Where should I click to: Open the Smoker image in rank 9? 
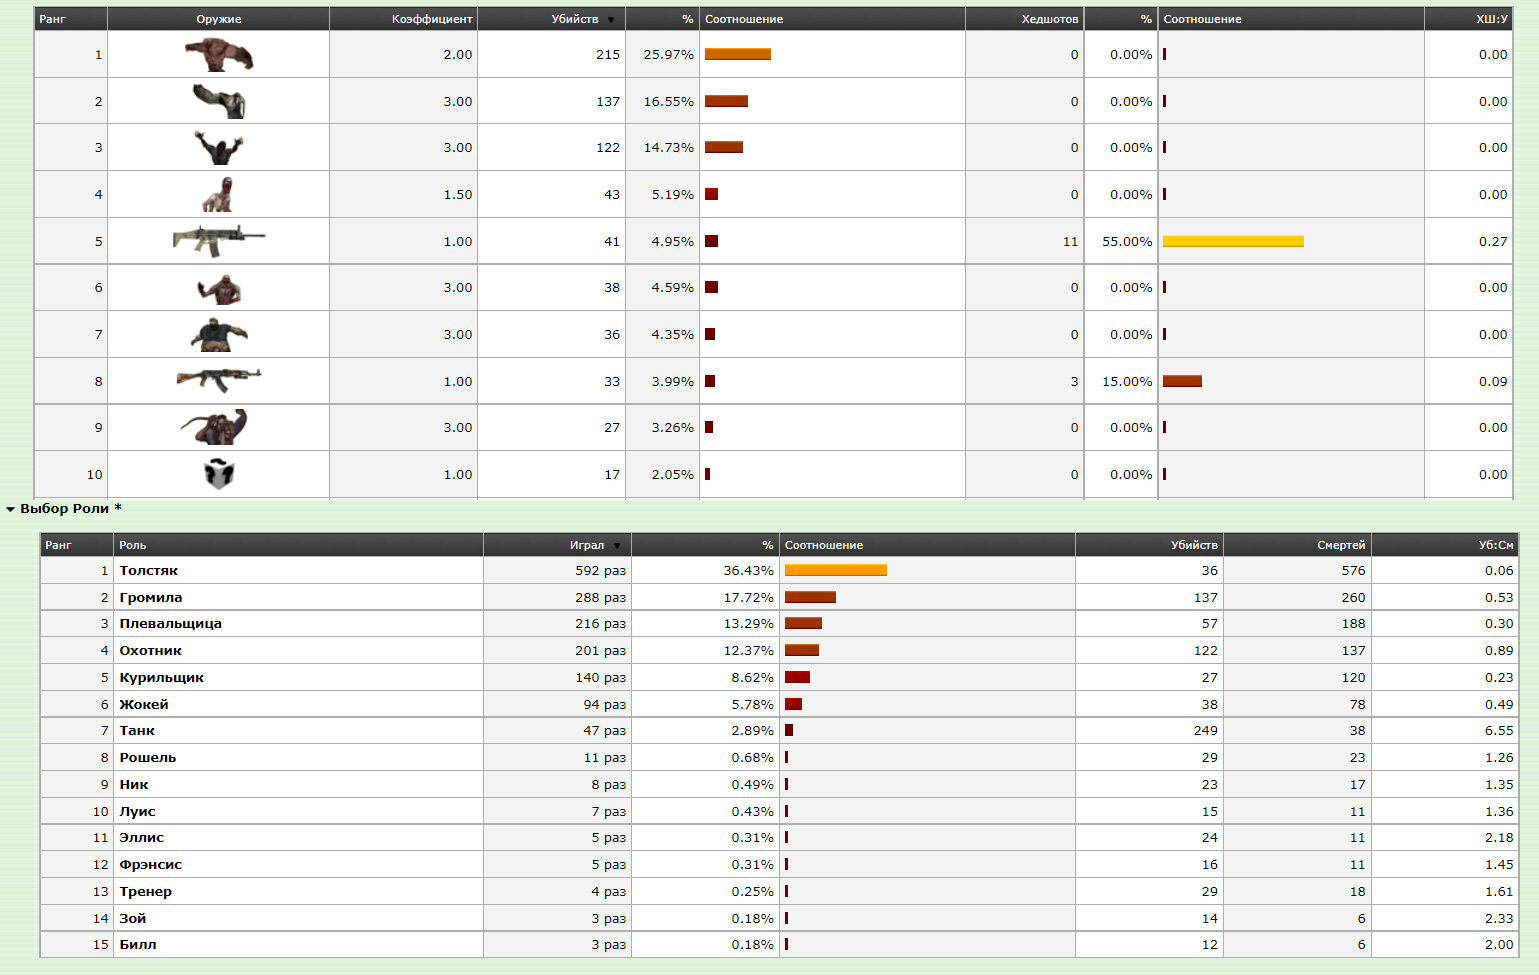[x=215, y=427]
